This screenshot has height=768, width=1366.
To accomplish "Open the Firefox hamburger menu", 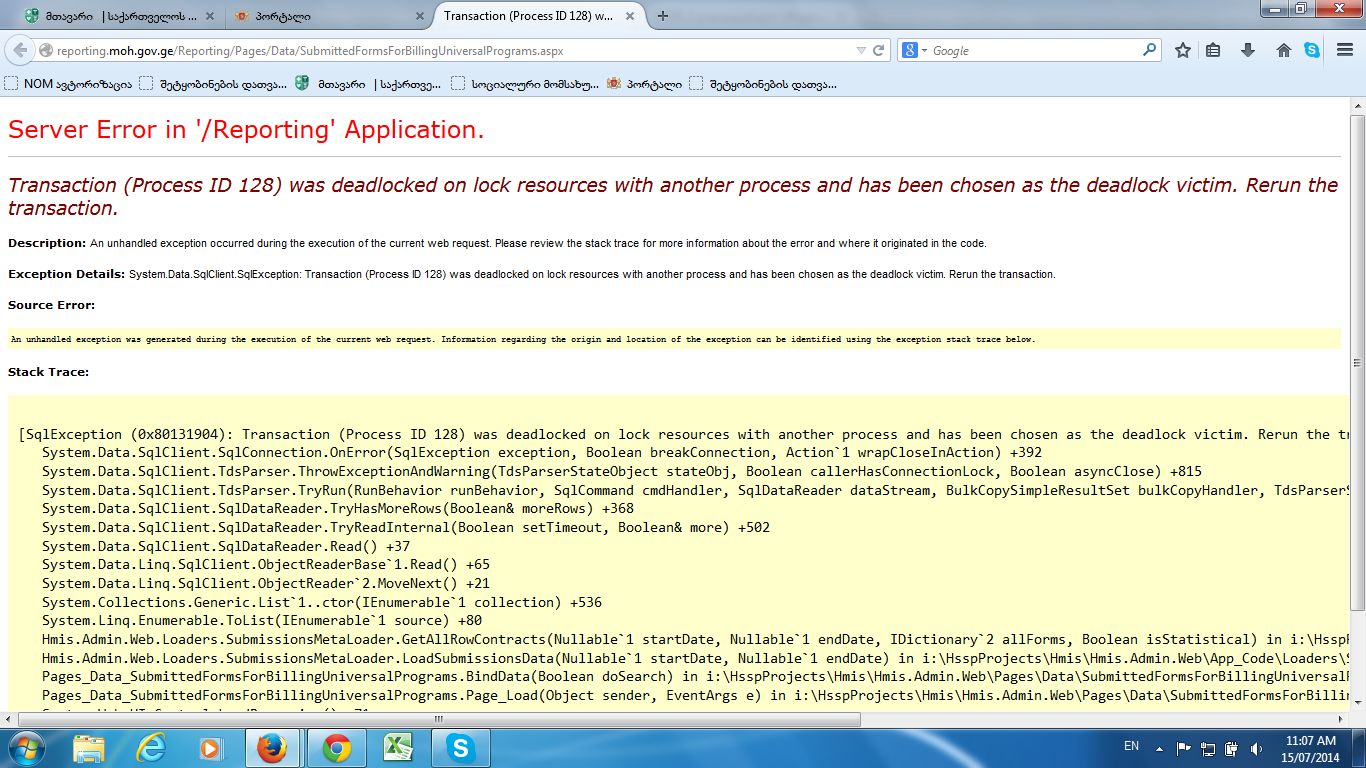I will click(x=1345, y=50).
